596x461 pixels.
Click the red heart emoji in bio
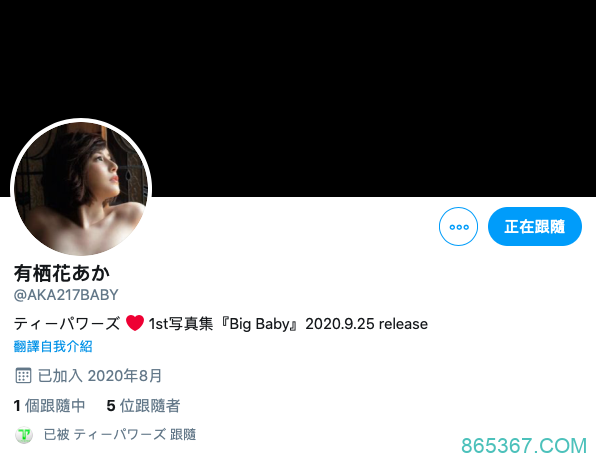[x=135, y=323]
